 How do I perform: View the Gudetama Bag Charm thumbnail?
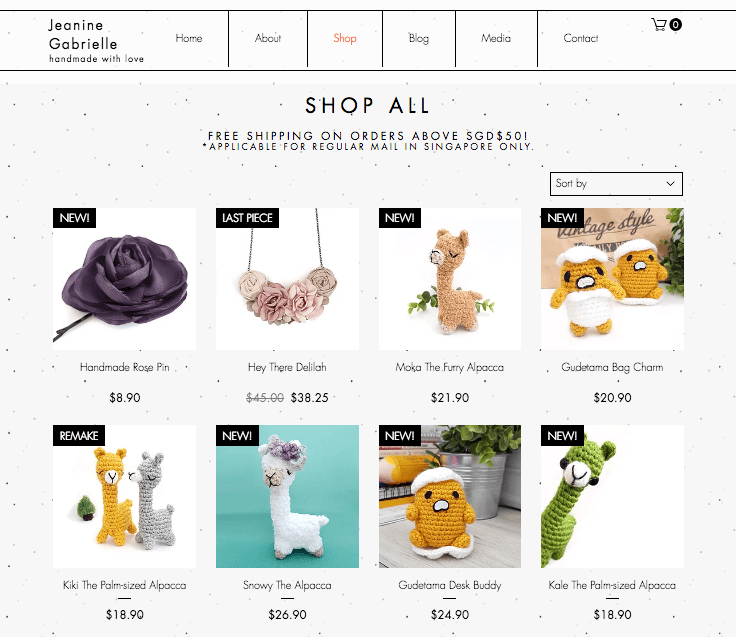point(612,279)
